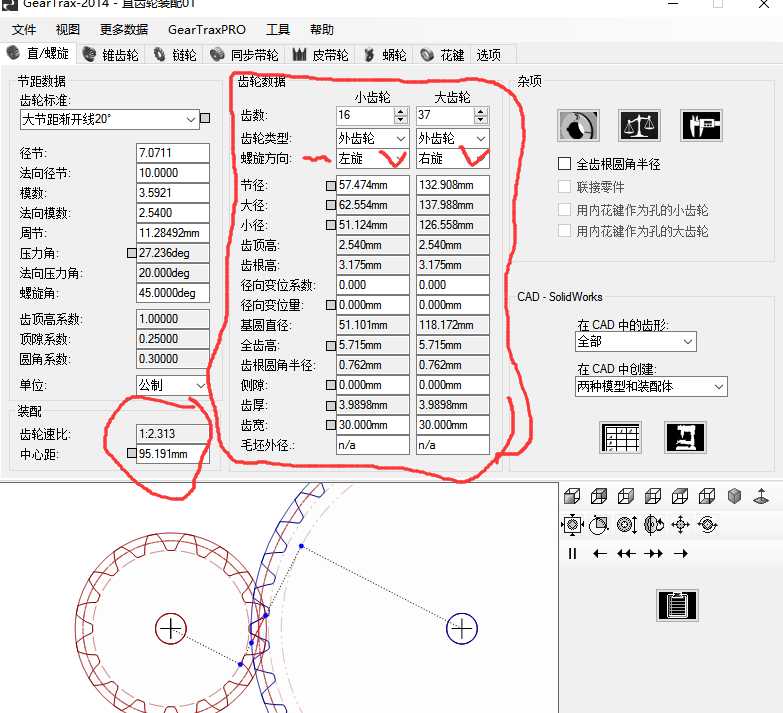This screenshot has width=783, height=713.
Task: Step animation forward with single right arrow
Action: click(681, 553)
